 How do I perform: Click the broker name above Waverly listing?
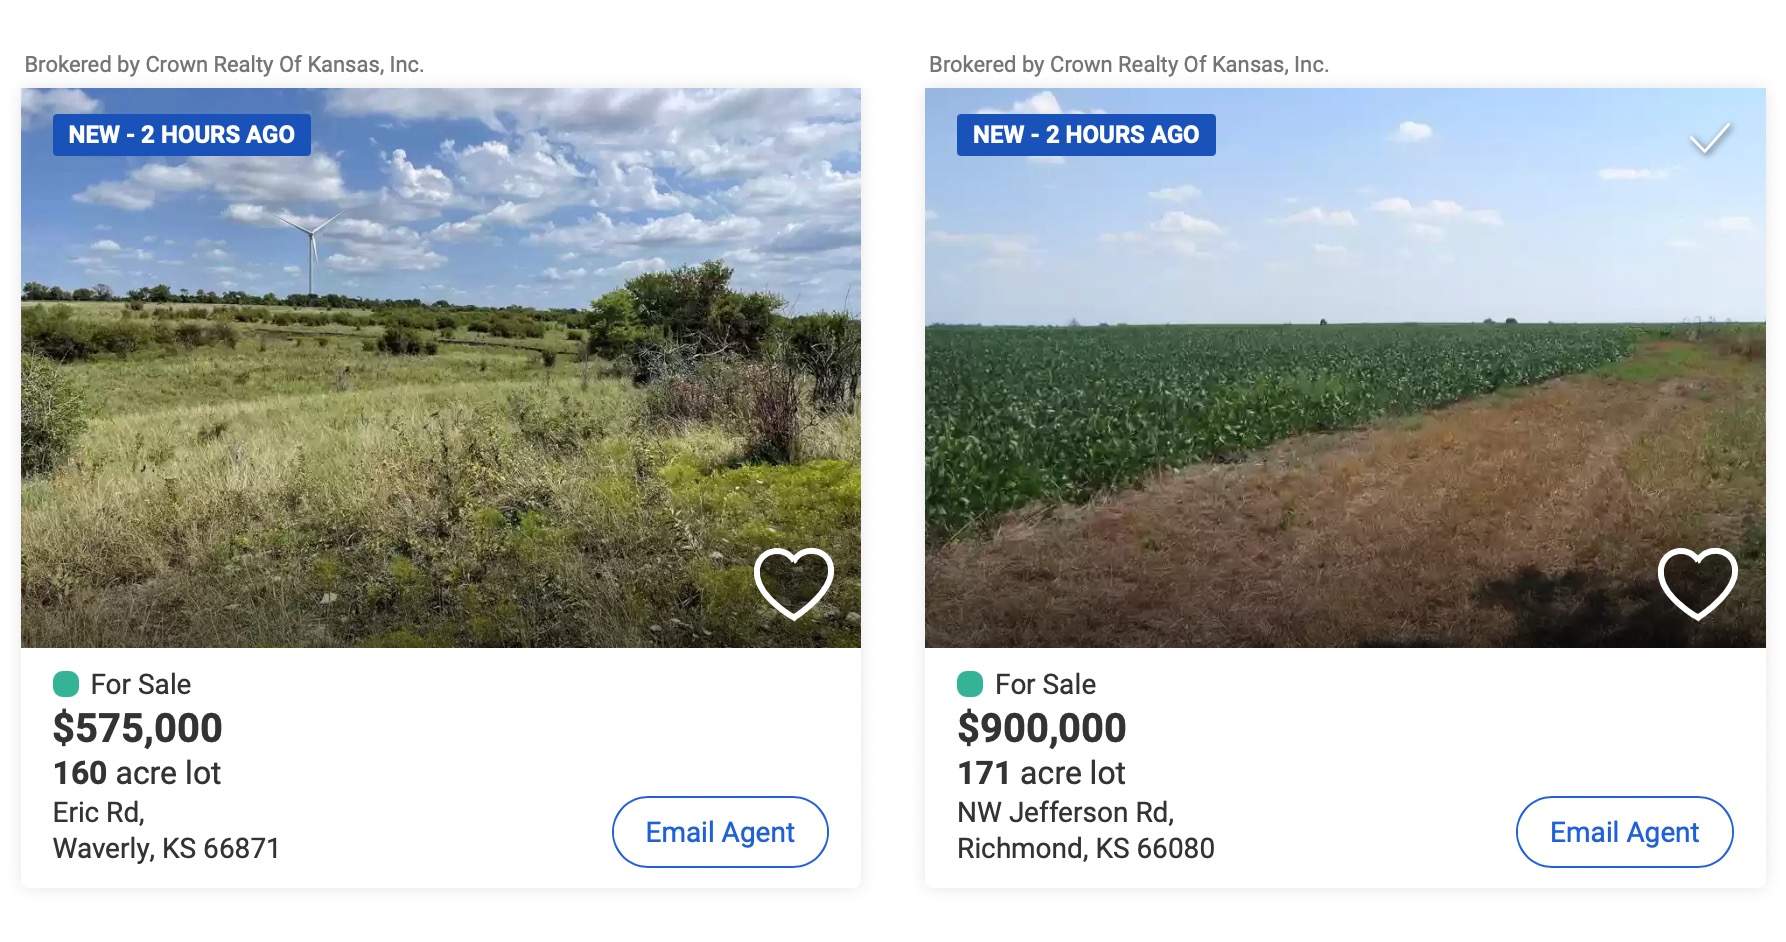224,65
